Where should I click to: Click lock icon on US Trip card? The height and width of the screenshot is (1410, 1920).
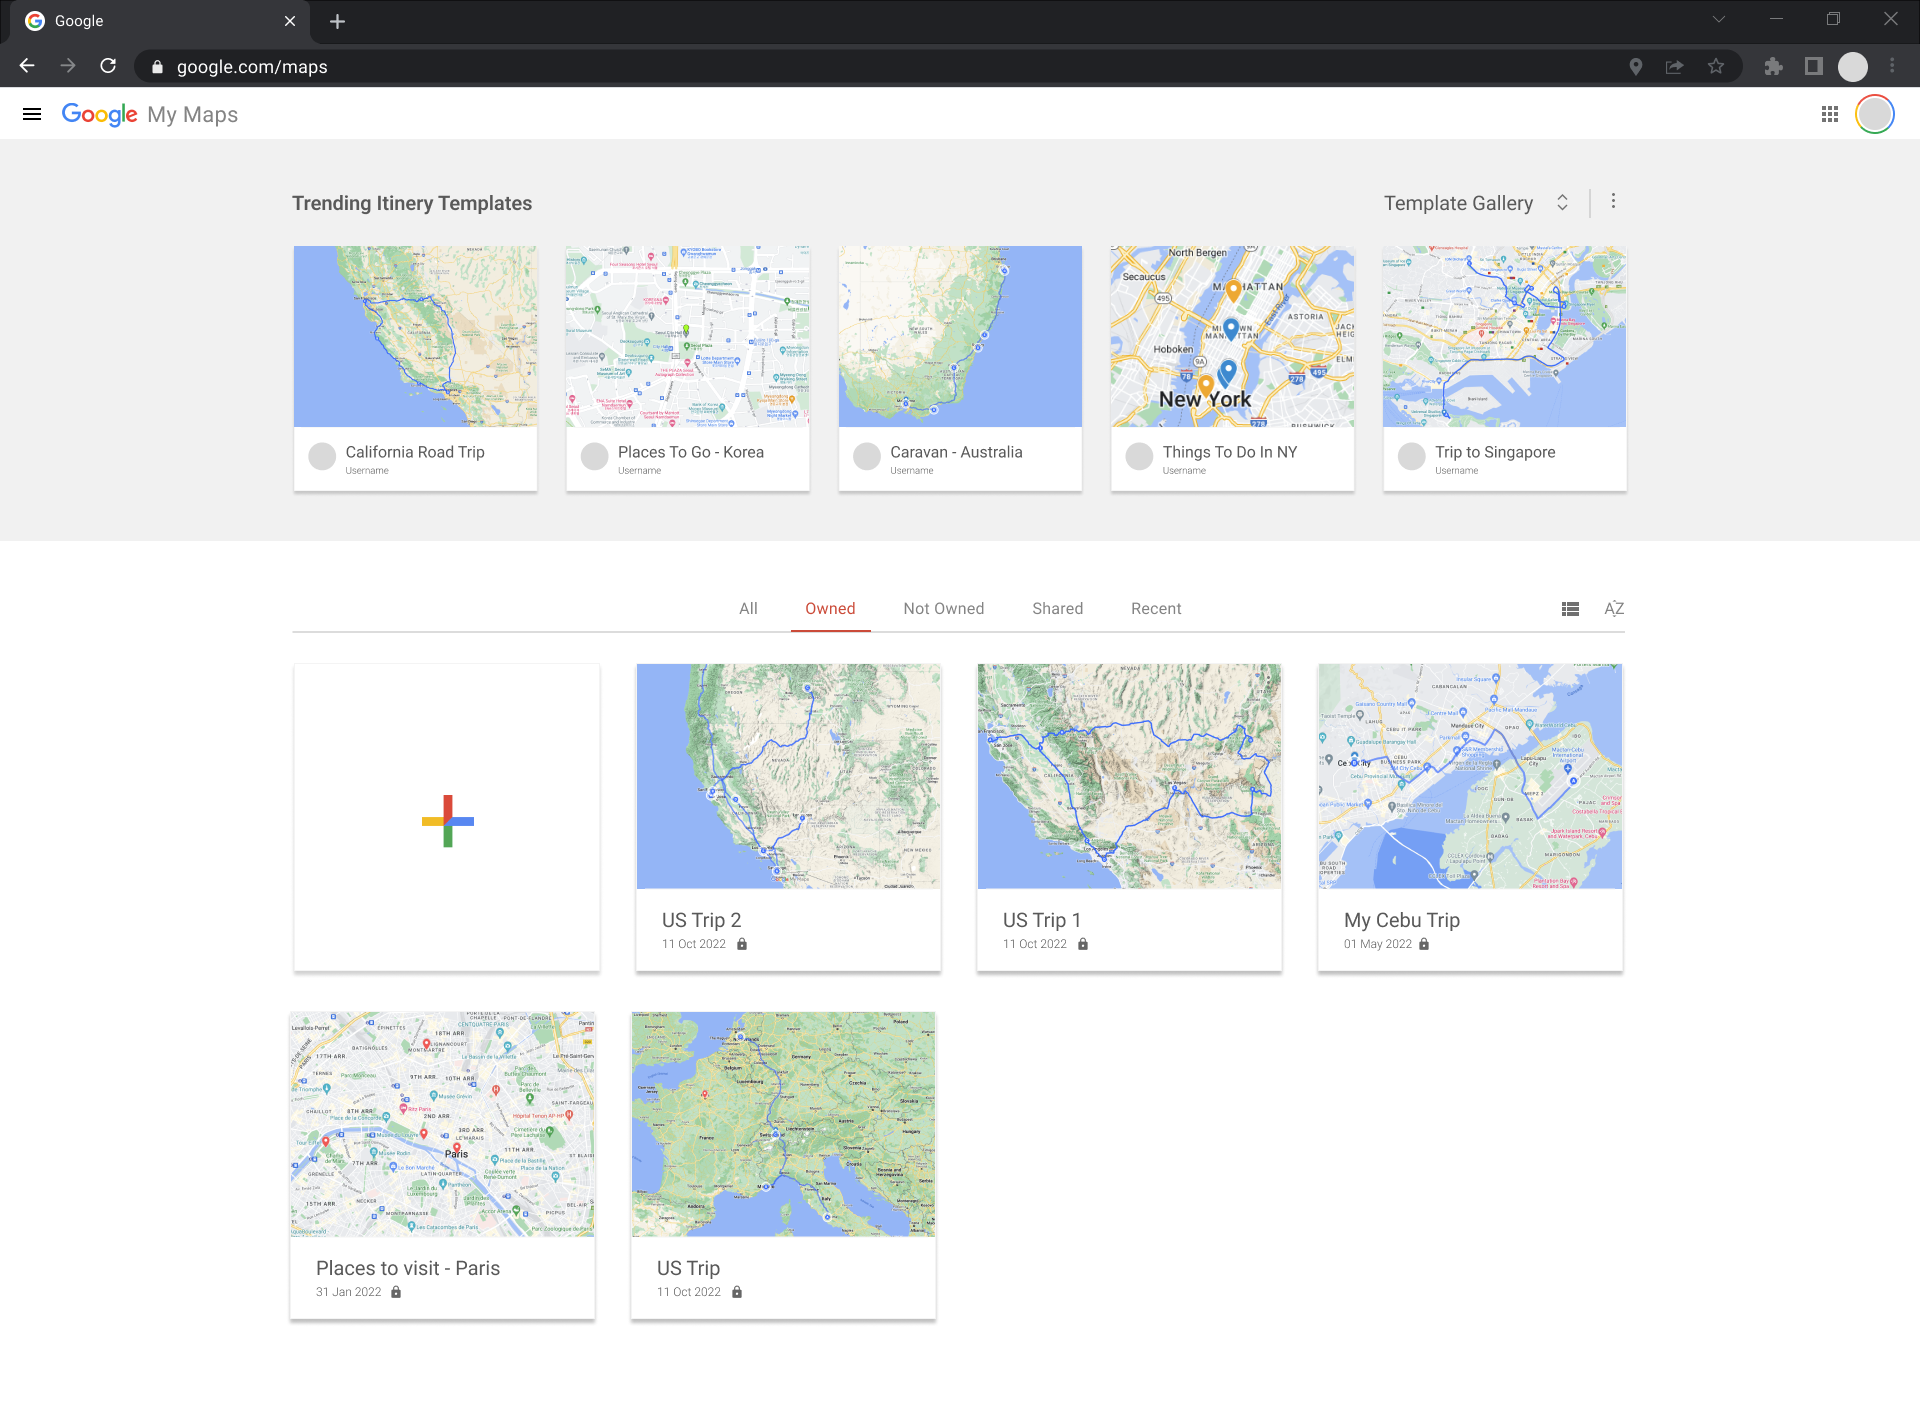point(737,1292)
